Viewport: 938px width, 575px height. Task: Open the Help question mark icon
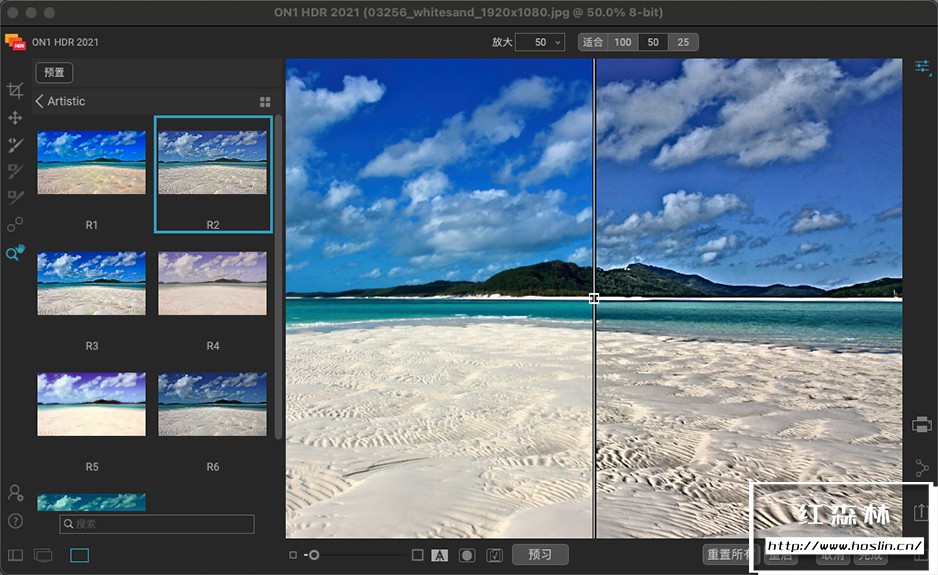pyautogui.click(x=15, y=521)
